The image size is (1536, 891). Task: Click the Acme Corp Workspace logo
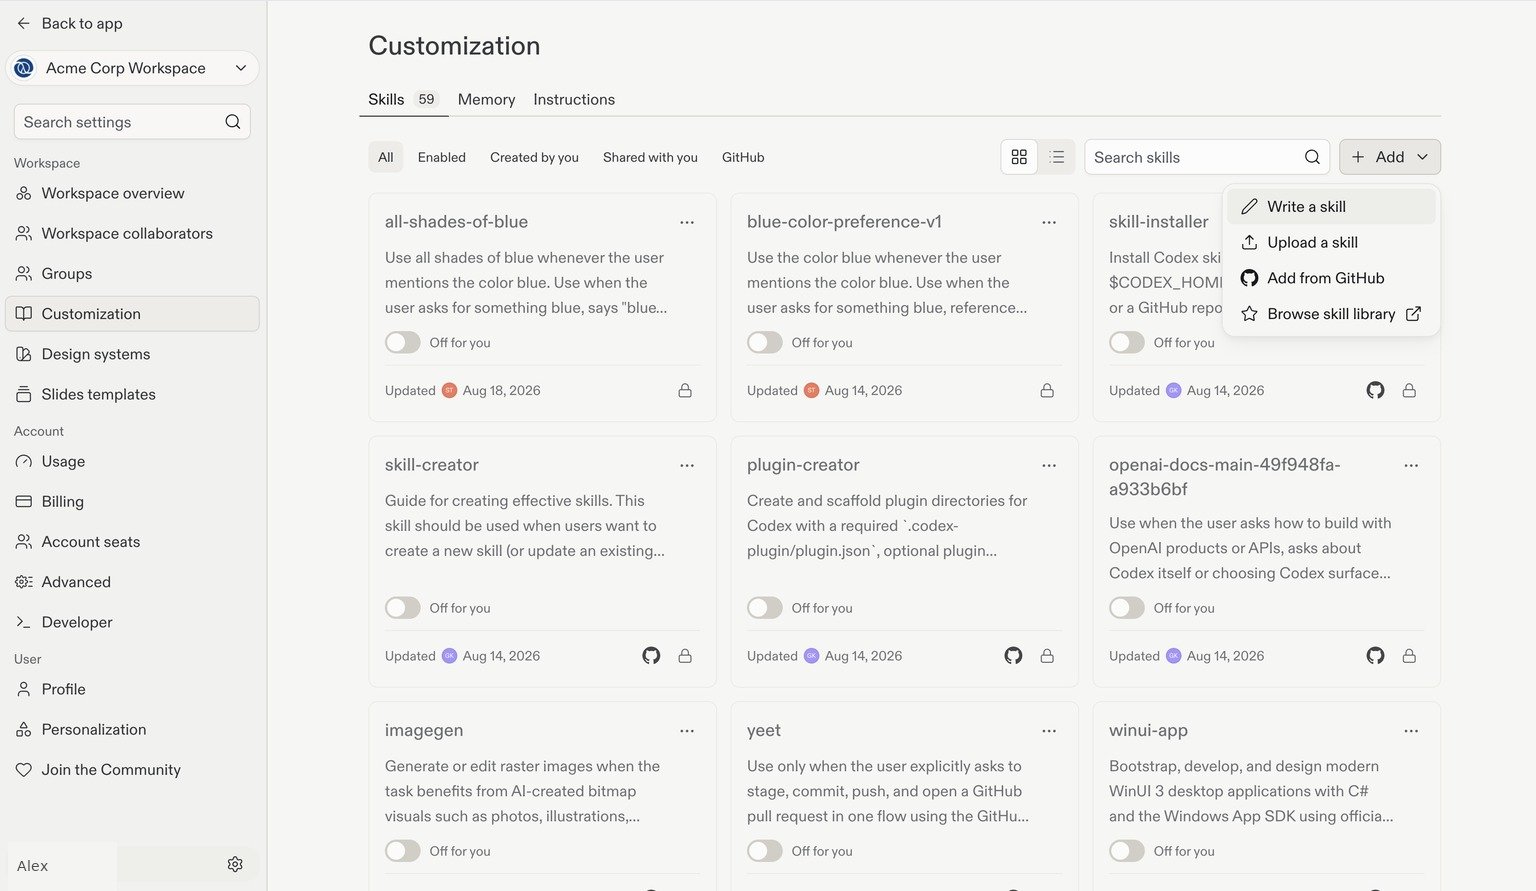(x=24, y=68)
